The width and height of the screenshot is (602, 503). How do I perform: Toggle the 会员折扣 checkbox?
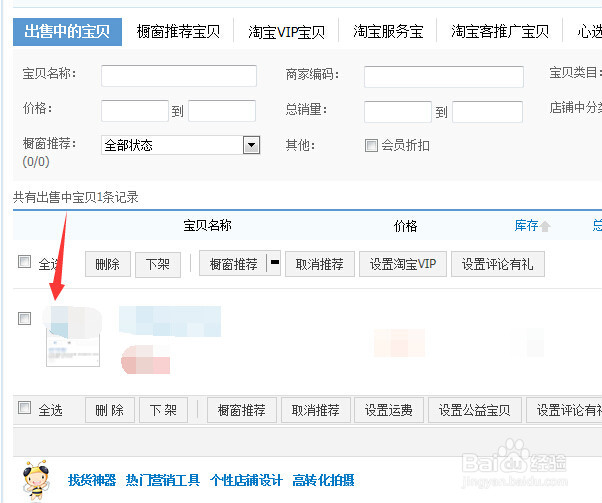pos(371,146)
